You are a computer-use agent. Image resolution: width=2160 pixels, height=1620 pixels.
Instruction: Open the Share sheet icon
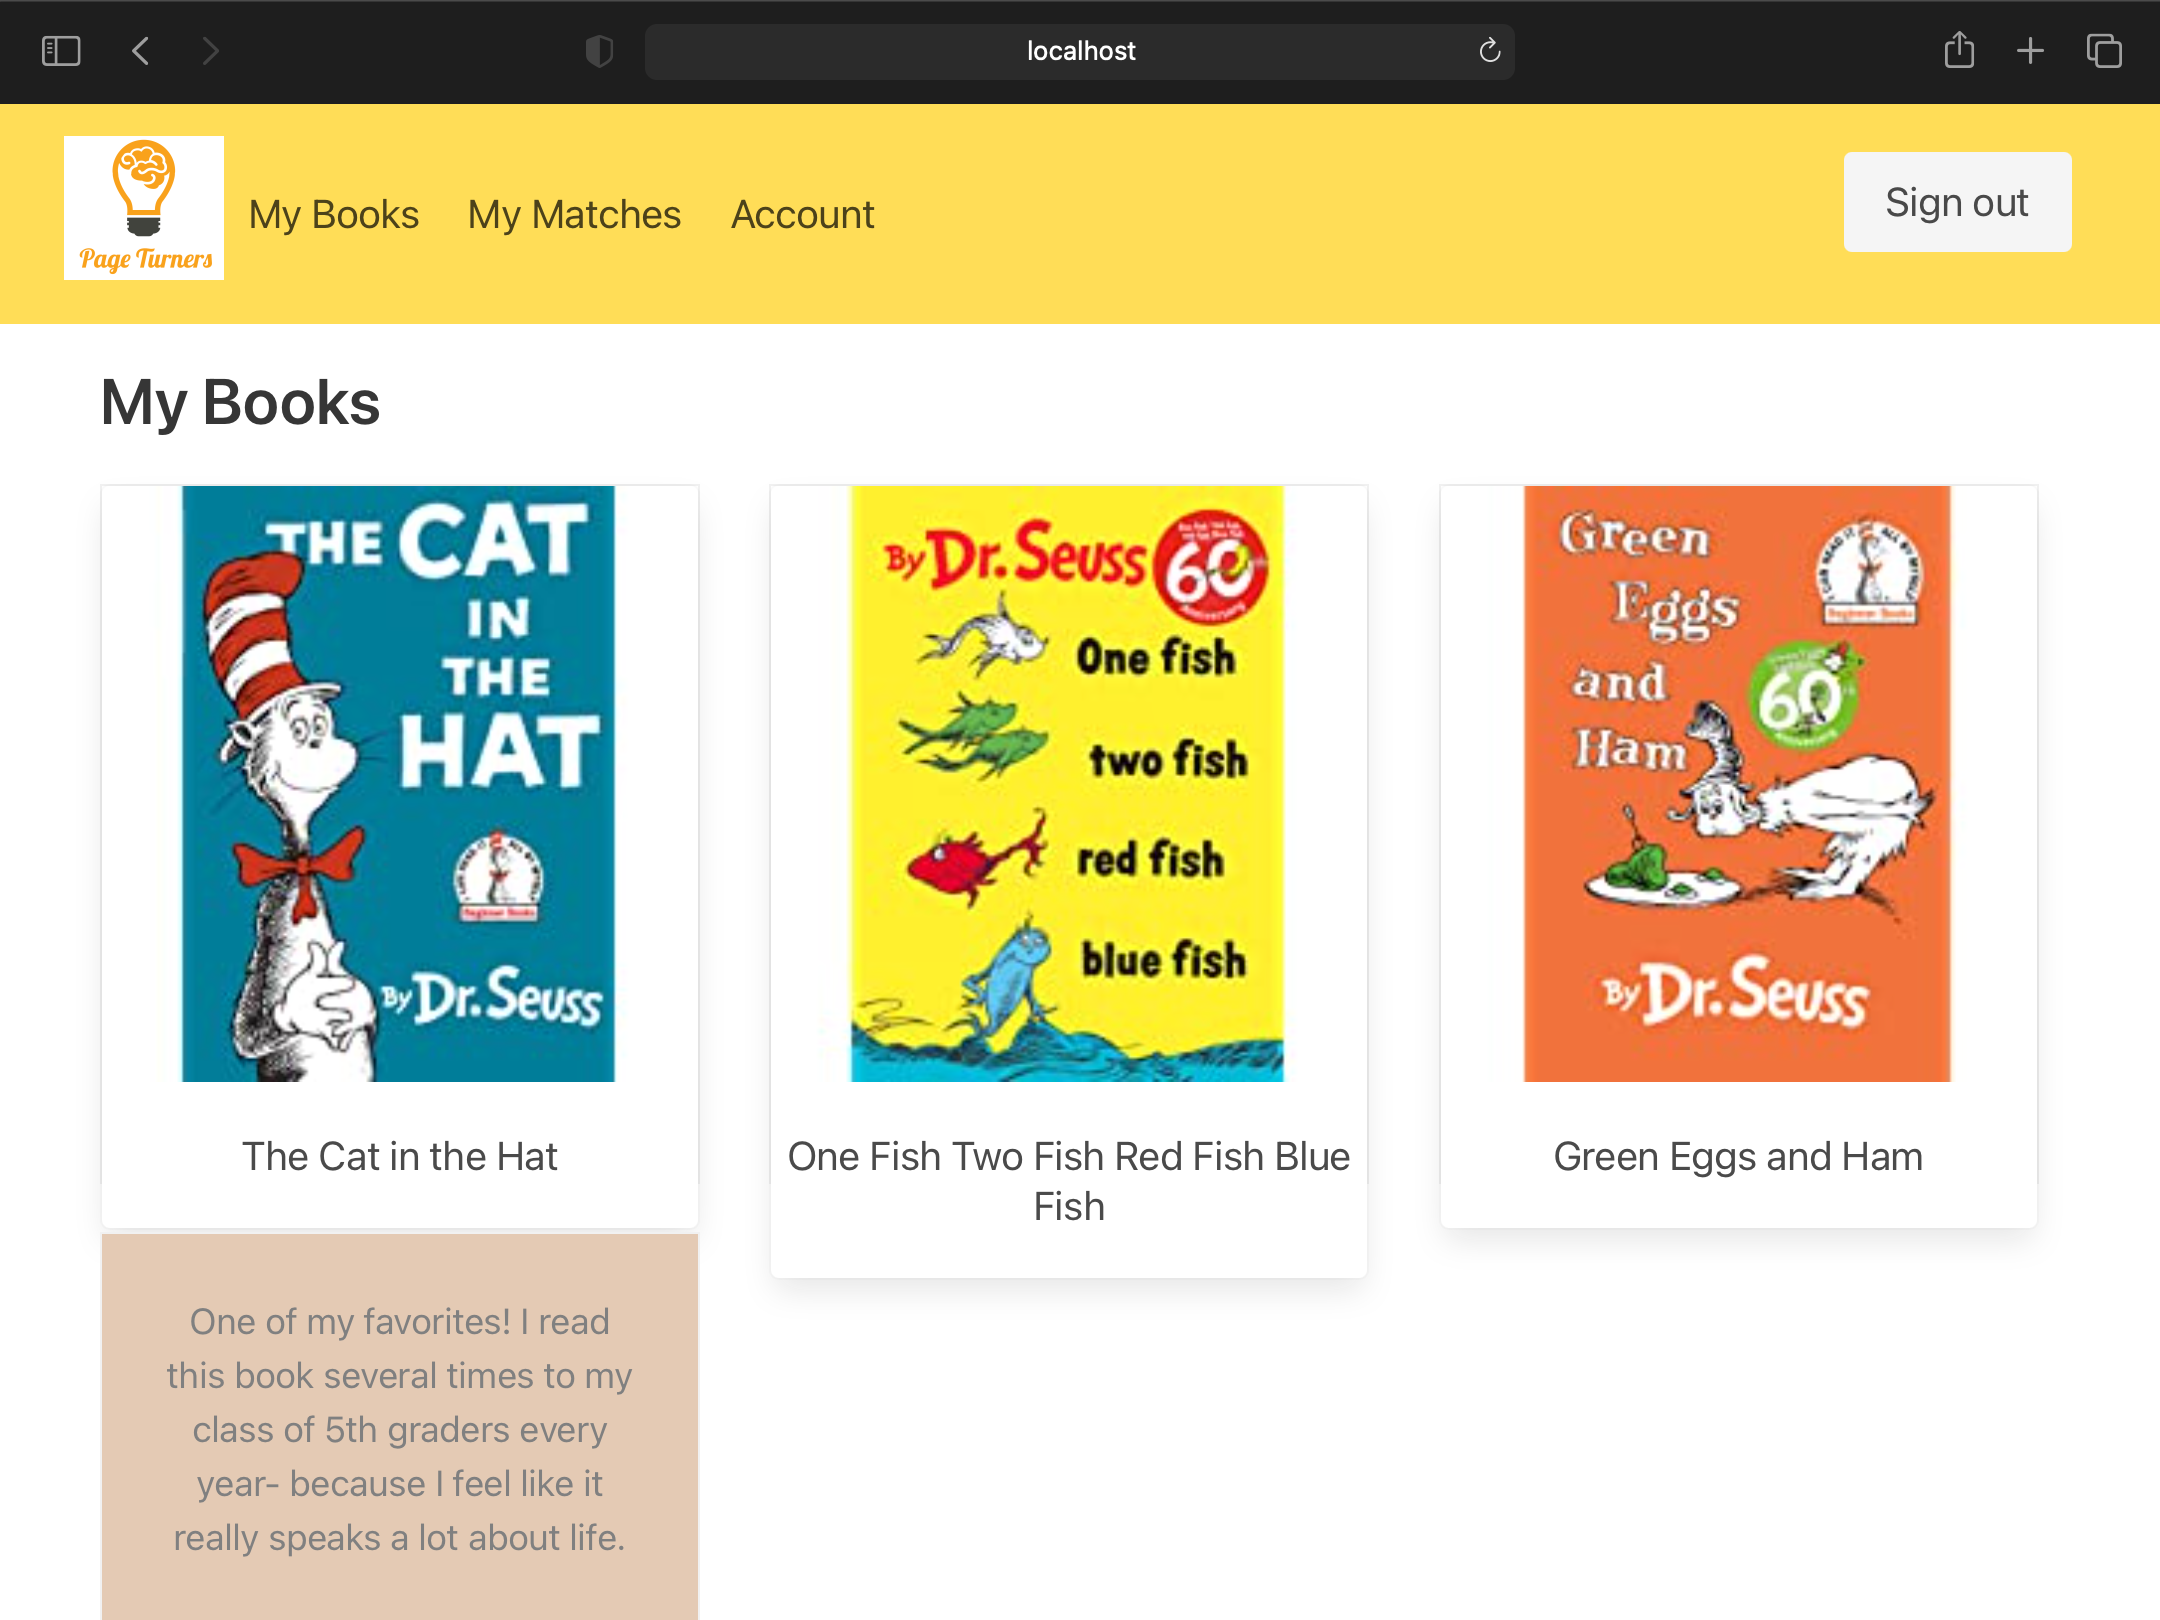click(1959, 51)
